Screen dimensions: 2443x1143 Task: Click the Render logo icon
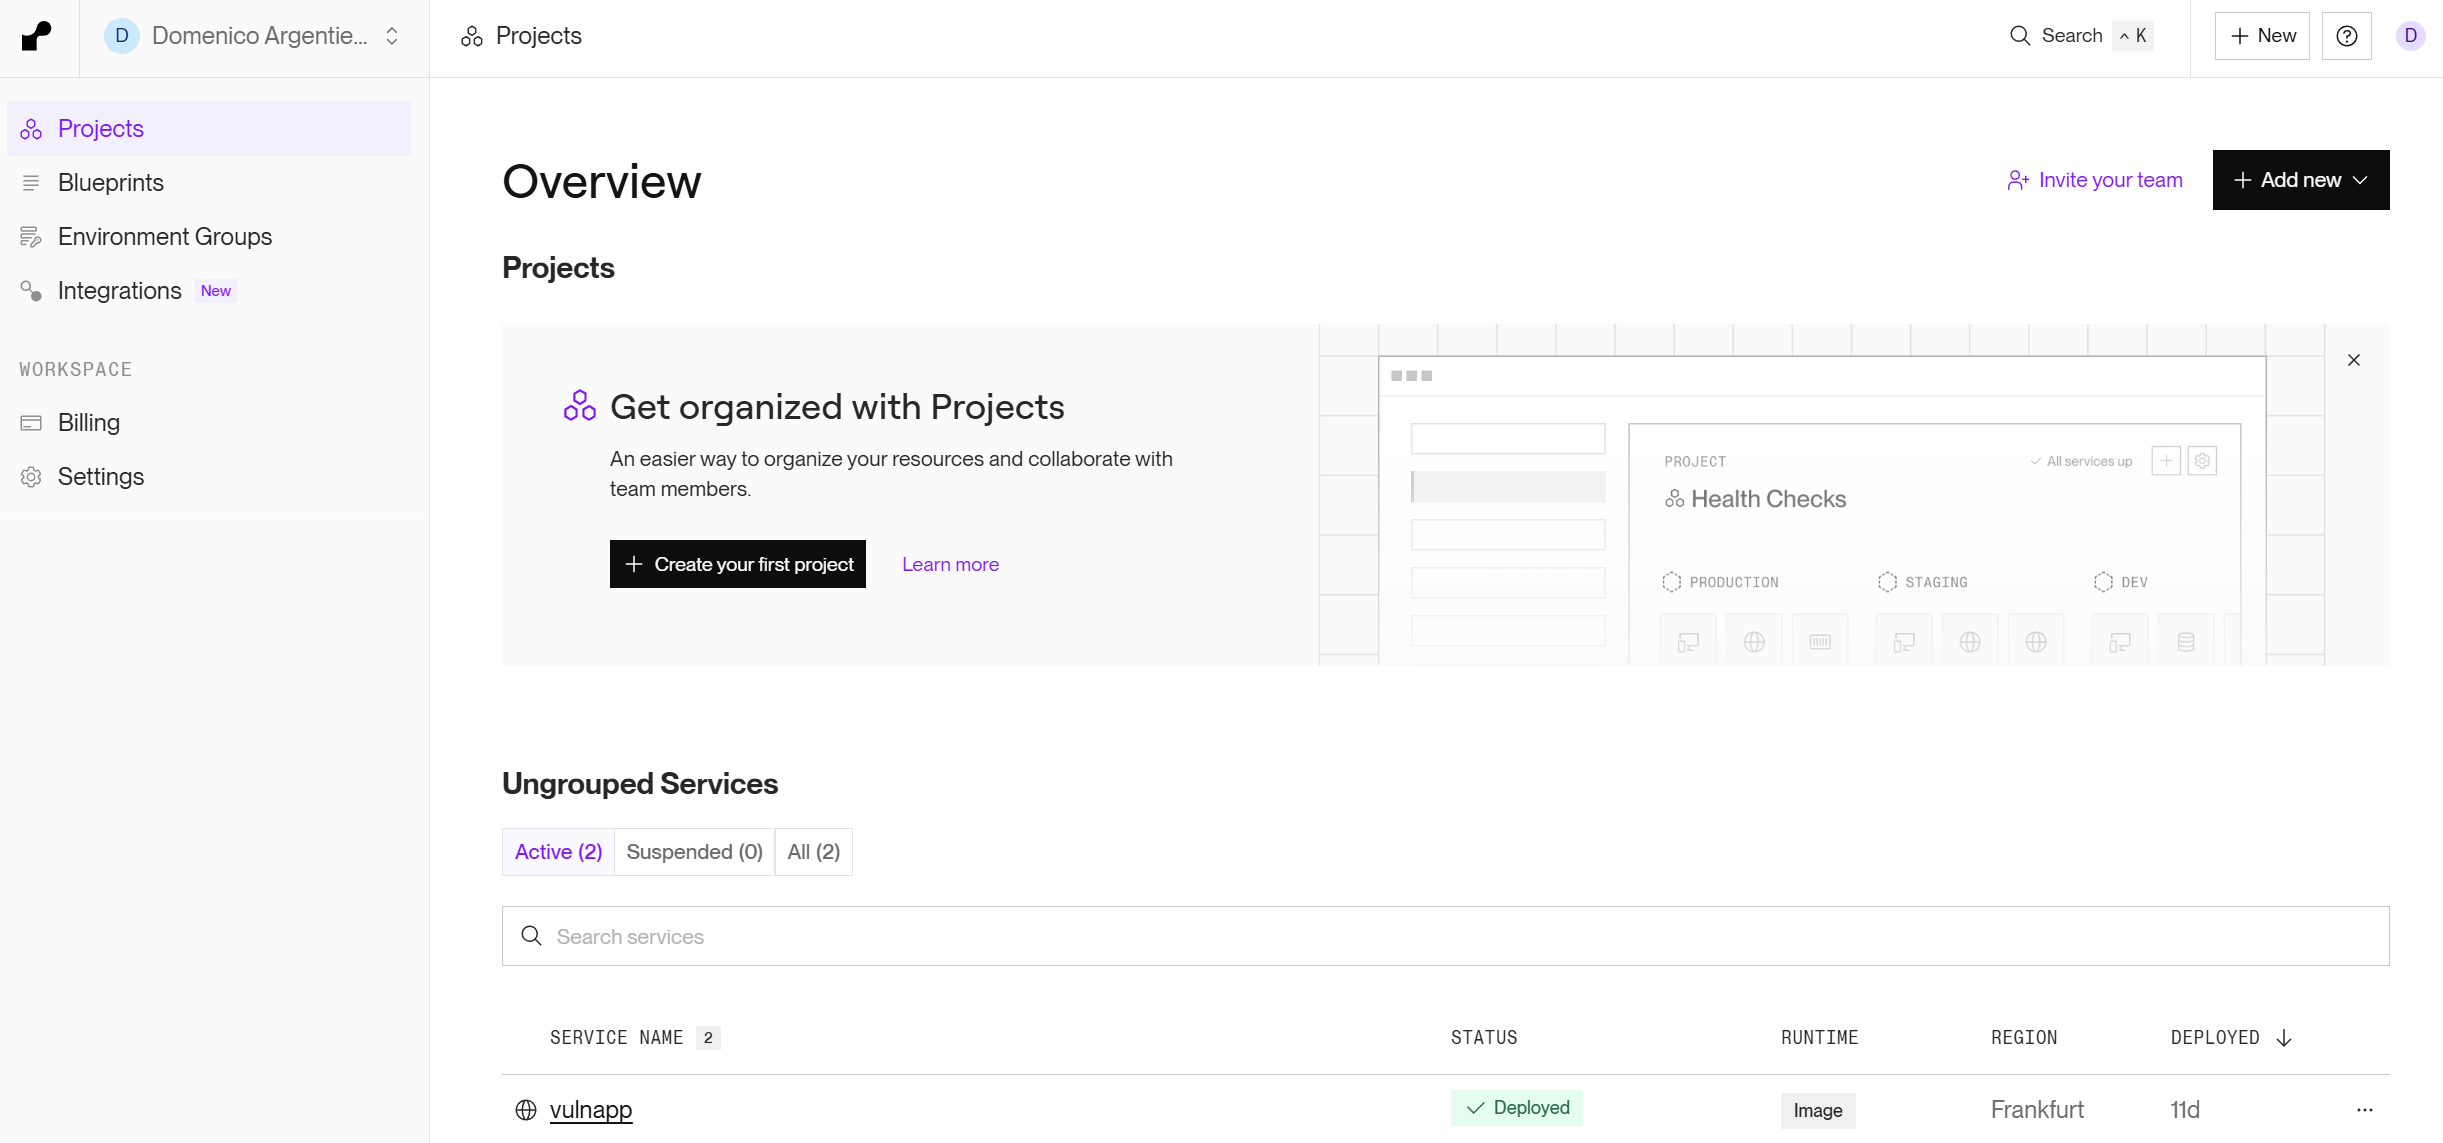tap(37, 36)
